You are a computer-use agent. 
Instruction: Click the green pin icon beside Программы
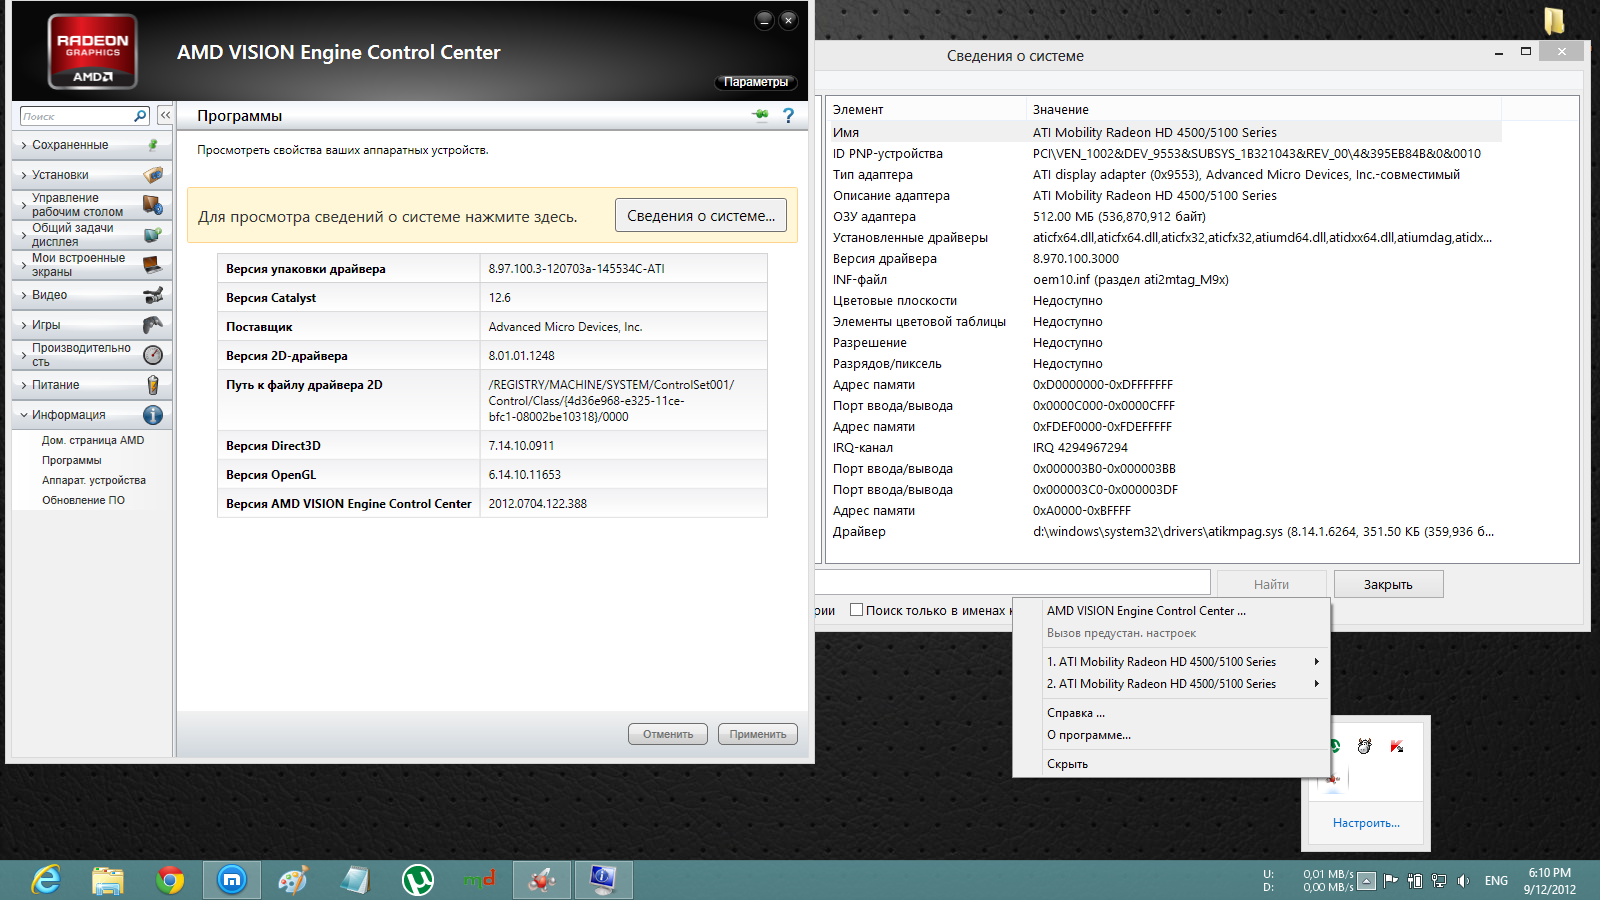[x=761, y=115]
